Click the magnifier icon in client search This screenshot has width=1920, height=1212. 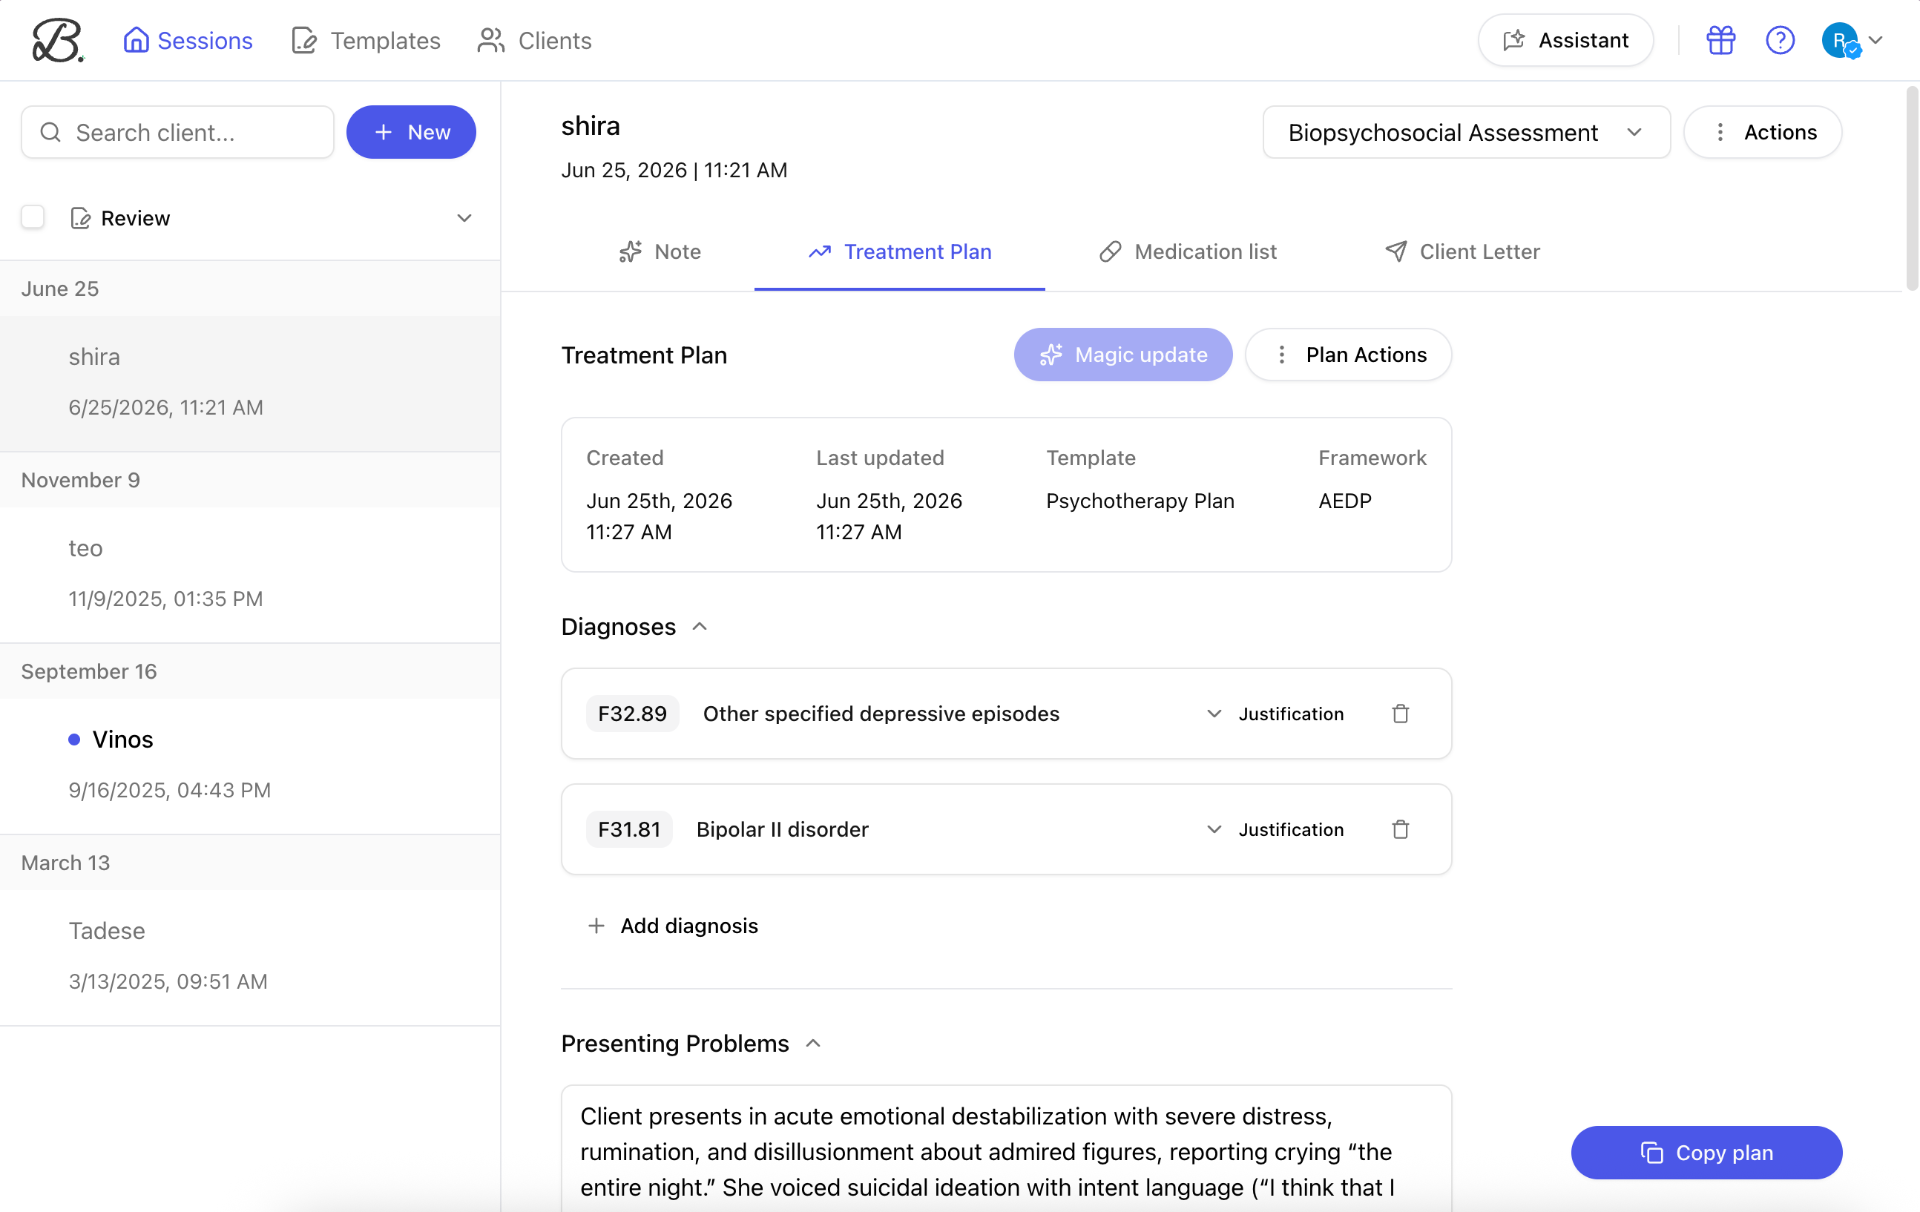(51, 133)
